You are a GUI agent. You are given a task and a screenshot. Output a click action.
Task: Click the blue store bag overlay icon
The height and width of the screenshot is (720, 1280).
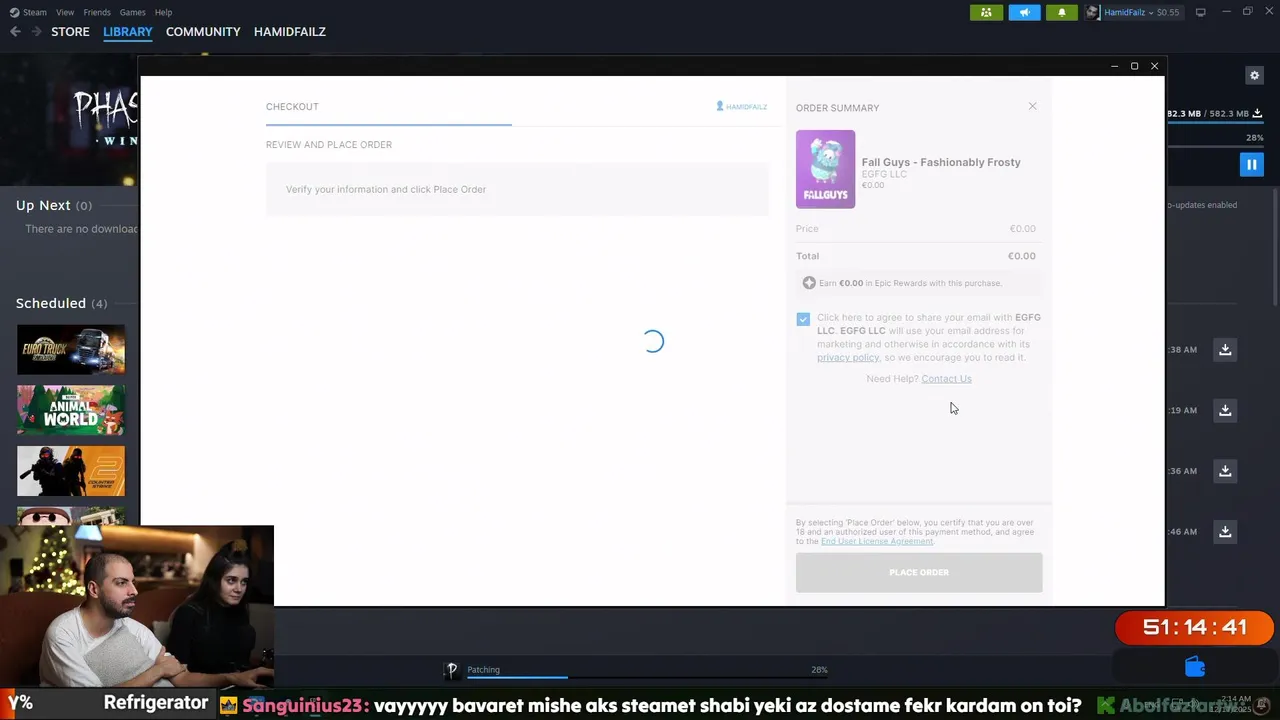tap(1195, 666)
